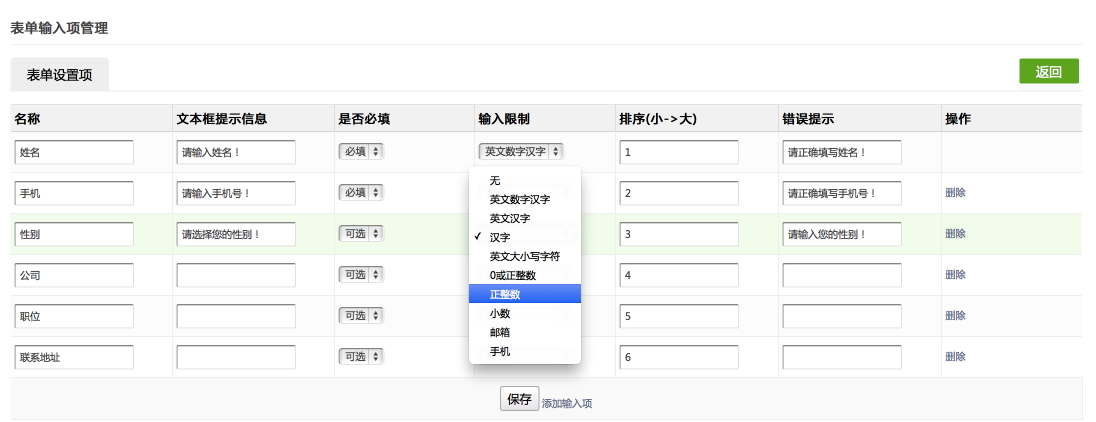Delete the 手机 row via 删除
Screen dimensions: 1096x422
pos(956,193)
